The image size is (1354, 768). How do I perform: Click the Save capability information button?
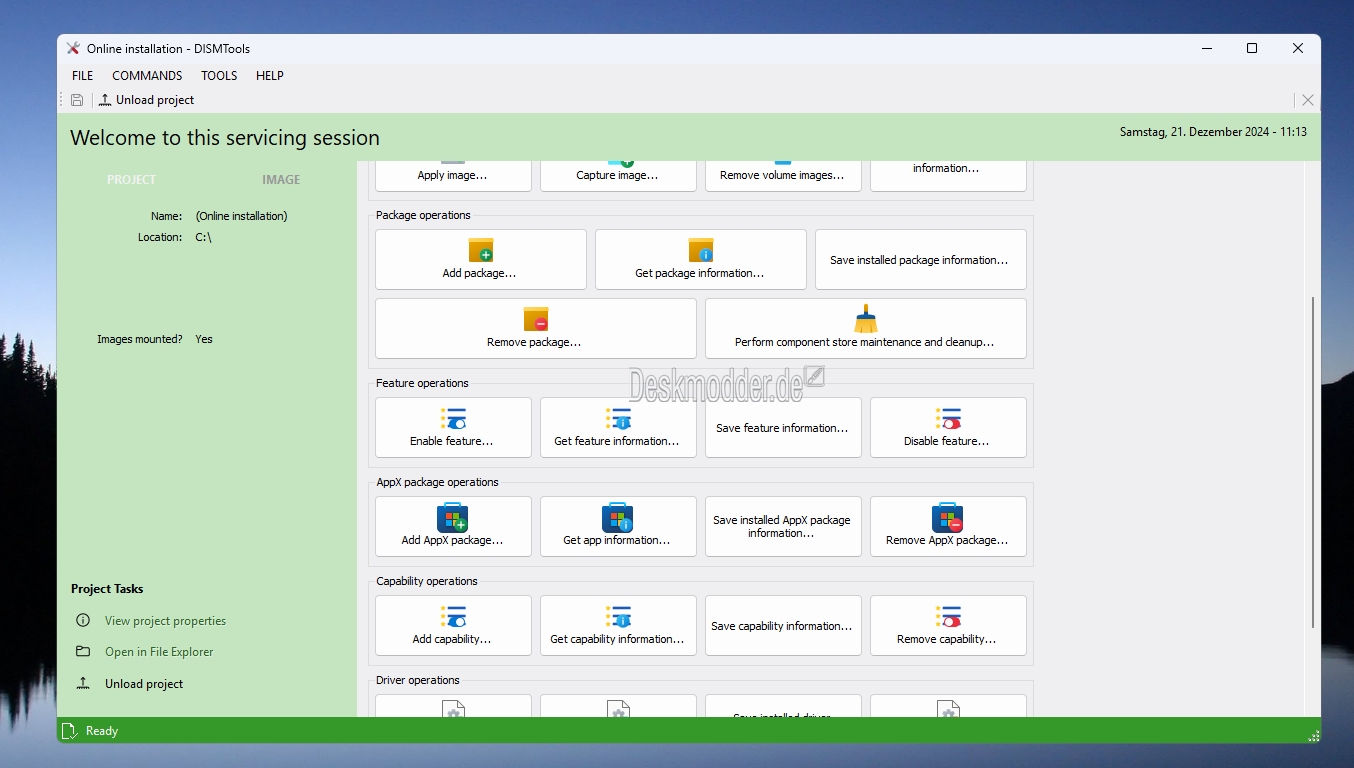[x=783, y=626]
